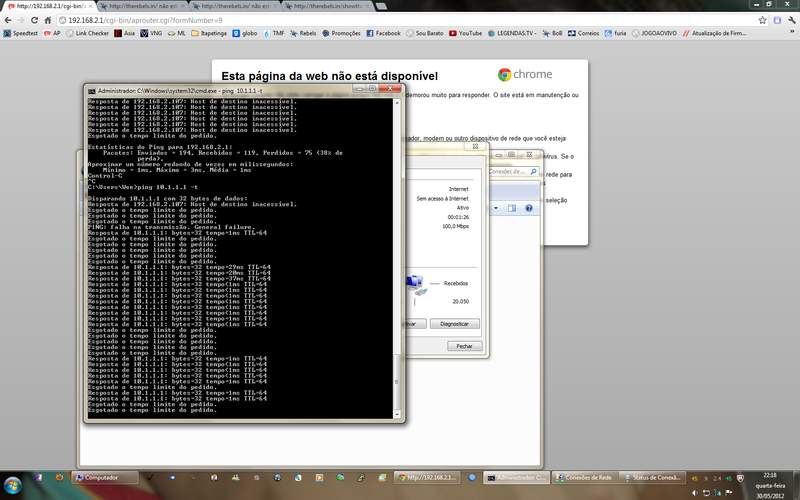Open the ML bookmark
The height and width of the screenshot is (500, 800).
pos(177,33)
